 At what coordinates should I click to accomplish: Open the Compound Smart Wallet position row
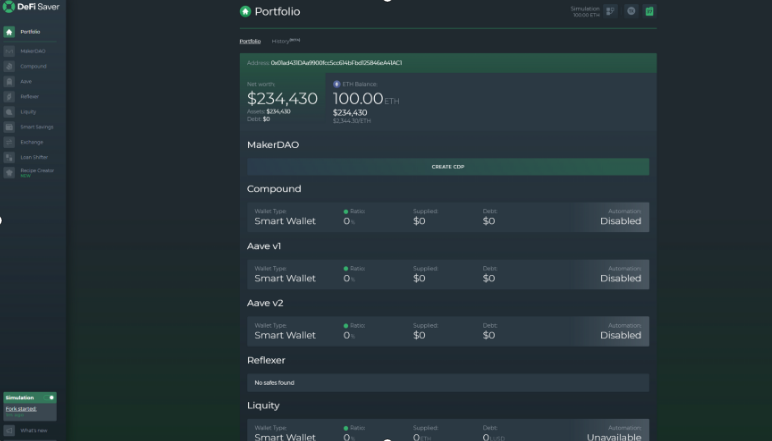click(448, 217)
